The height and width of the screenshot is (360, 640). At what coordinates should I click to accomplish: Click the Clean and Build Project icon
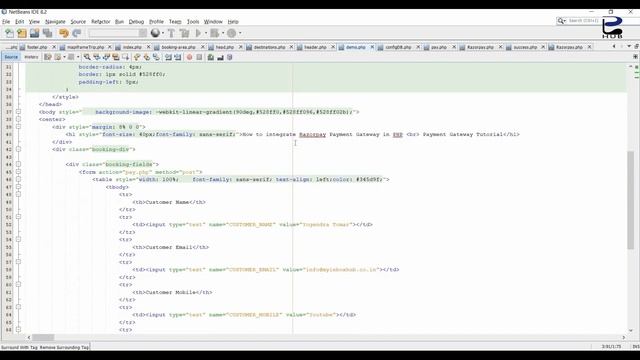coord(184,33)
